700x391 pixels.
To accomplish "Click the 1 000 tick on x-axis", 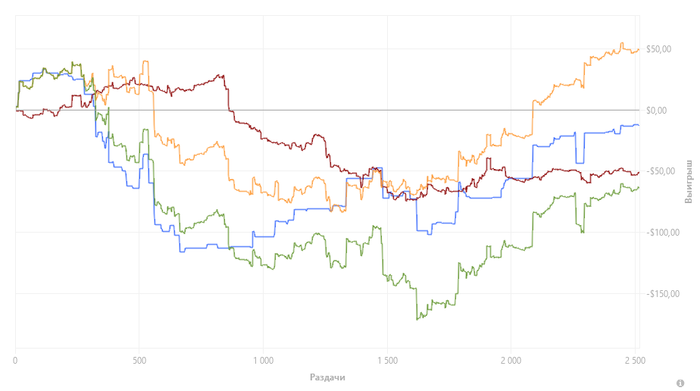I will point(263,360).
